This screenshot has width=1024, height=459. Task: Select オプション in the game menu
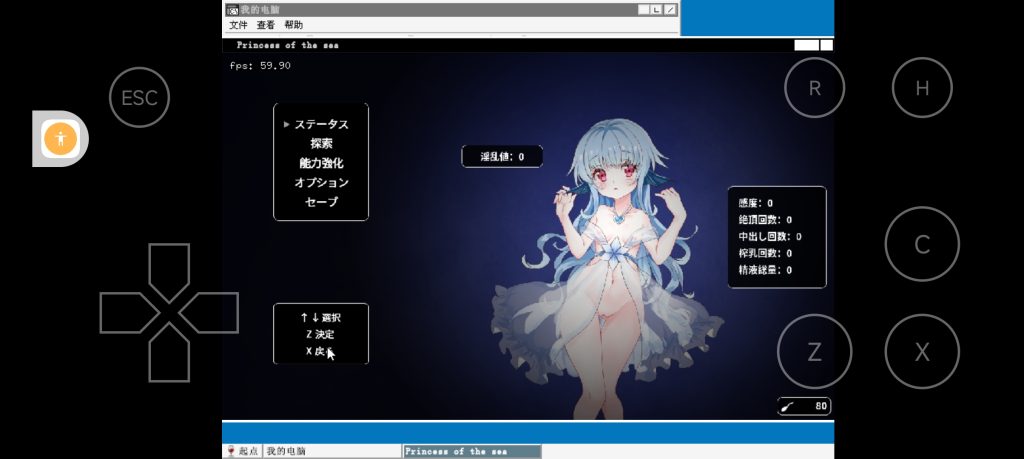tap(321, 182)
